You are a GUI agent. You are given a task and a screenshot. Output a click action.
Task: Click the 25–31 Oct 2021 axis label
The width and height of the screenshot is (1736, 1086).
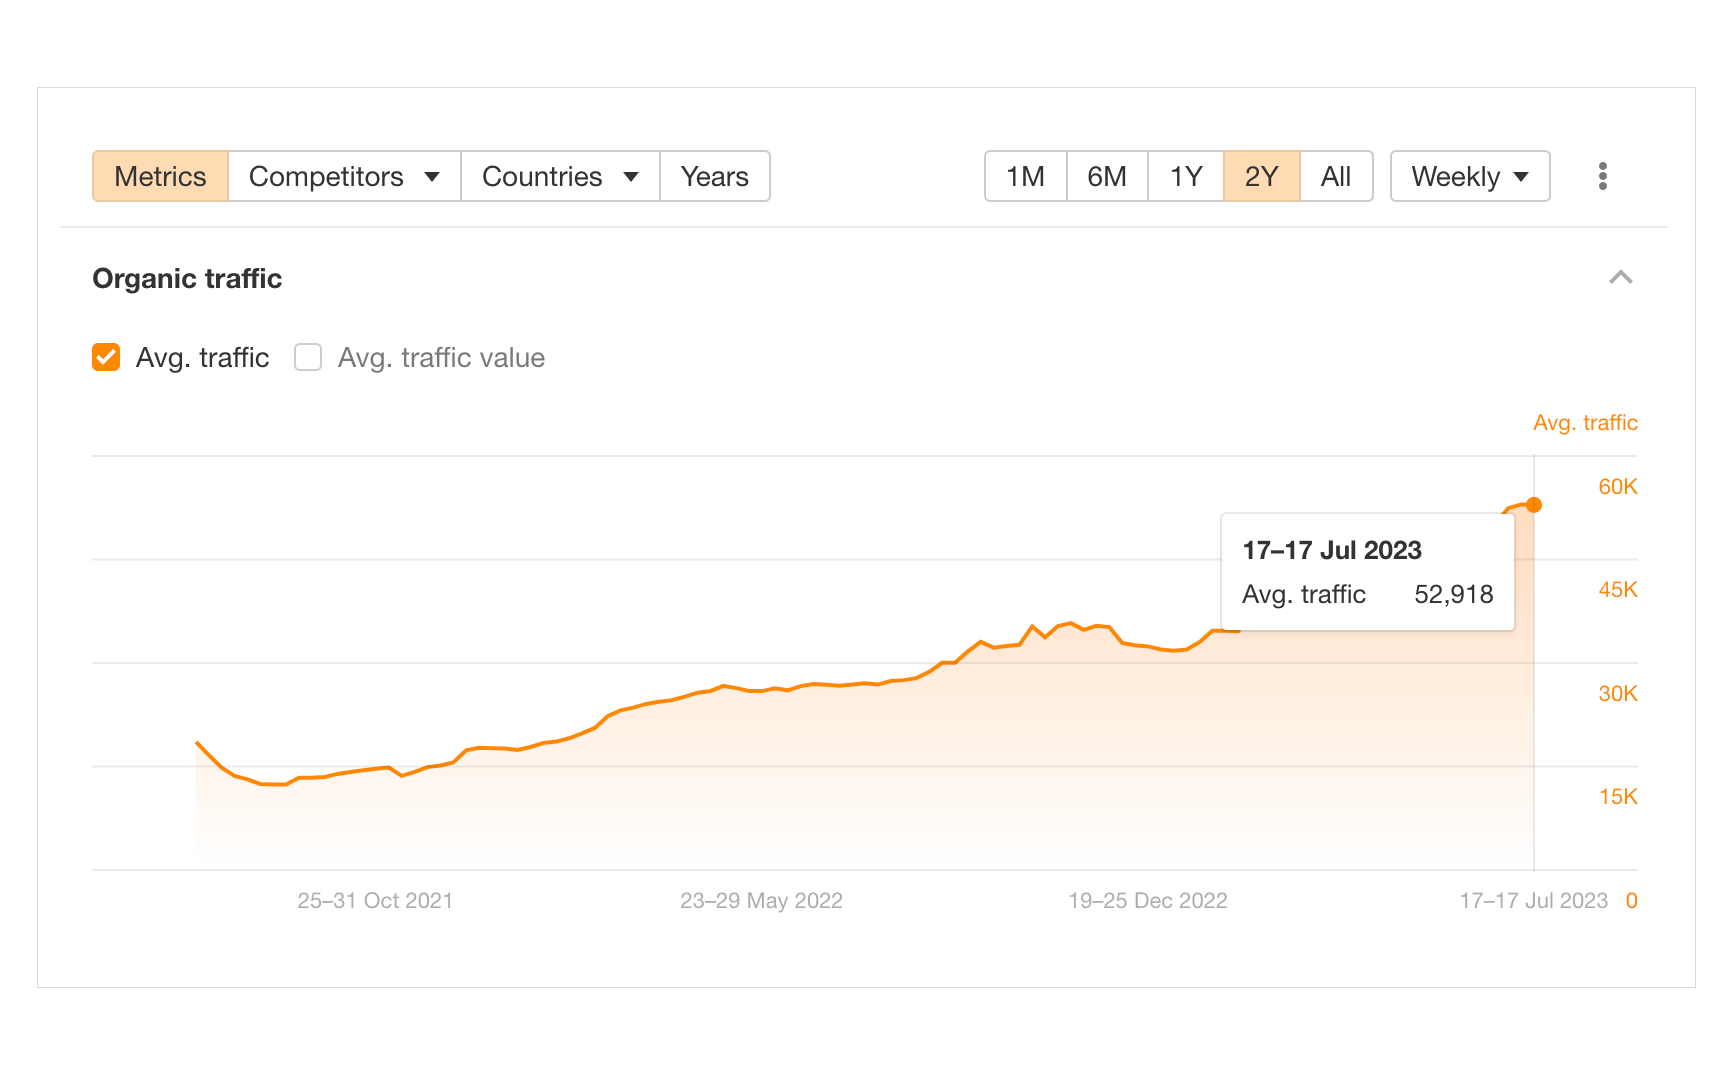pos(375,900)
